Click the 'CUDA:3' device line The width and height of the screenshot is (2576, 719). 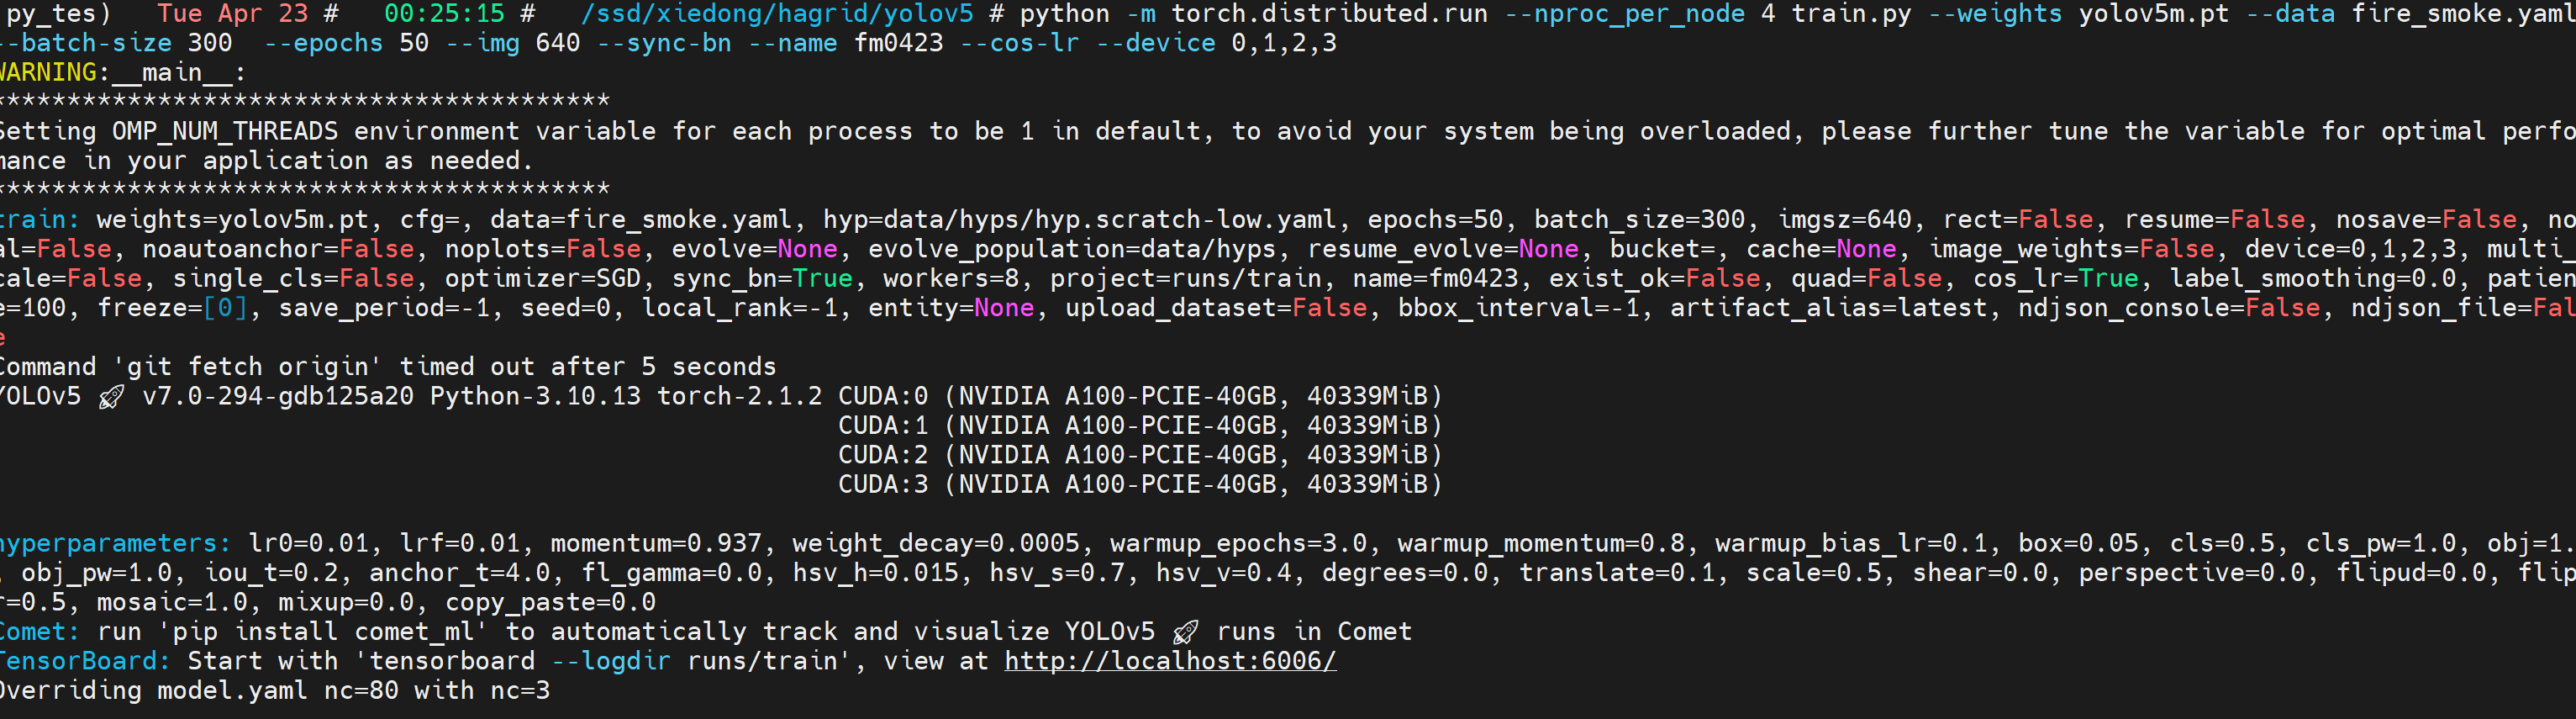(1140, 485)
